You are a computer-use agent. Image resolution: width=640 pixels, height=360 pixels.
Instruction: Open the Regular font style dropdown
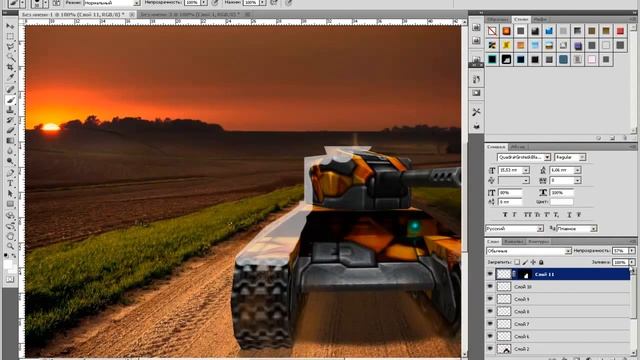coord(582,157)
